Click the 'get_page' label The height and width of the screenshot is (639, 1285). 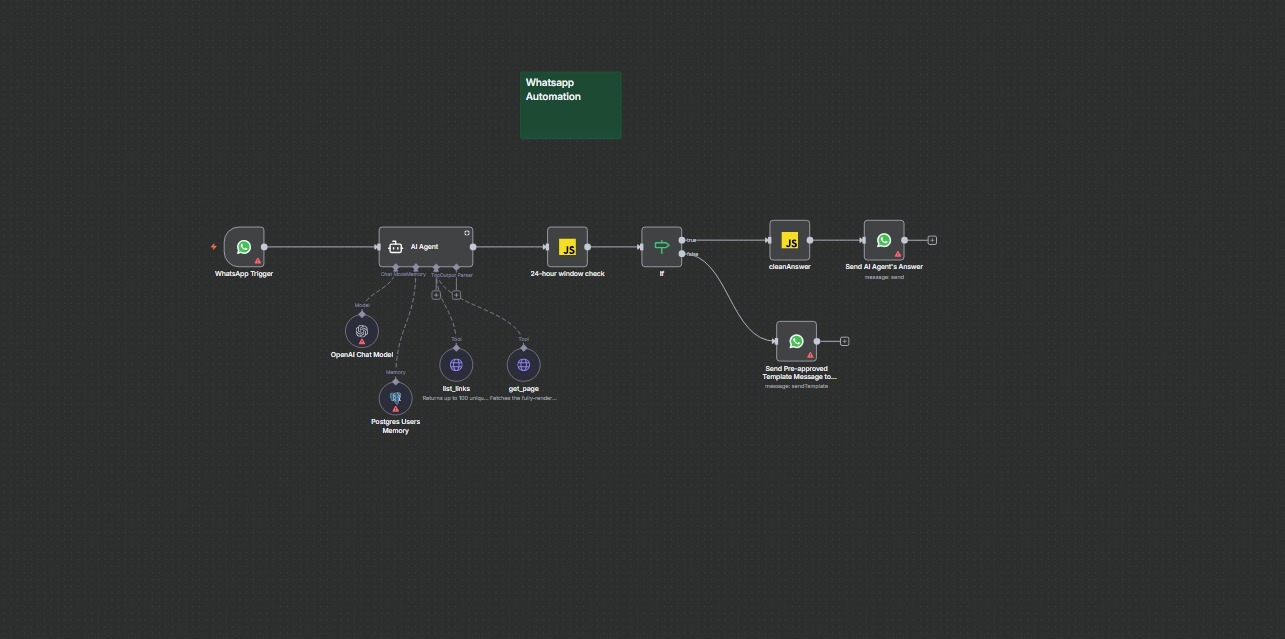pyautogui.click(x=523, y=388)
